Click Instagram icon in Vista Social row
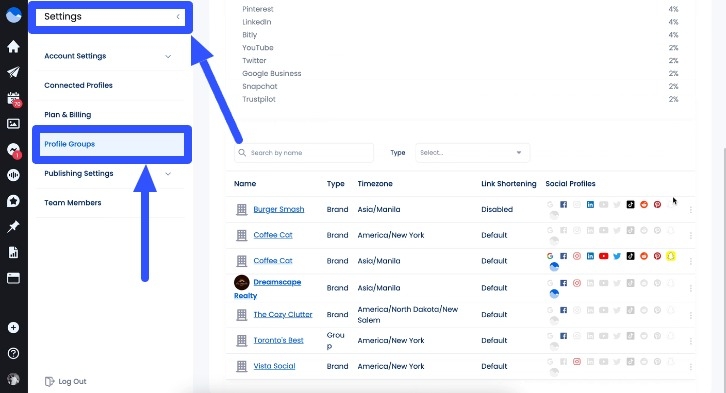The width and height of the screenshot is (726, 393). pos(577,362)
